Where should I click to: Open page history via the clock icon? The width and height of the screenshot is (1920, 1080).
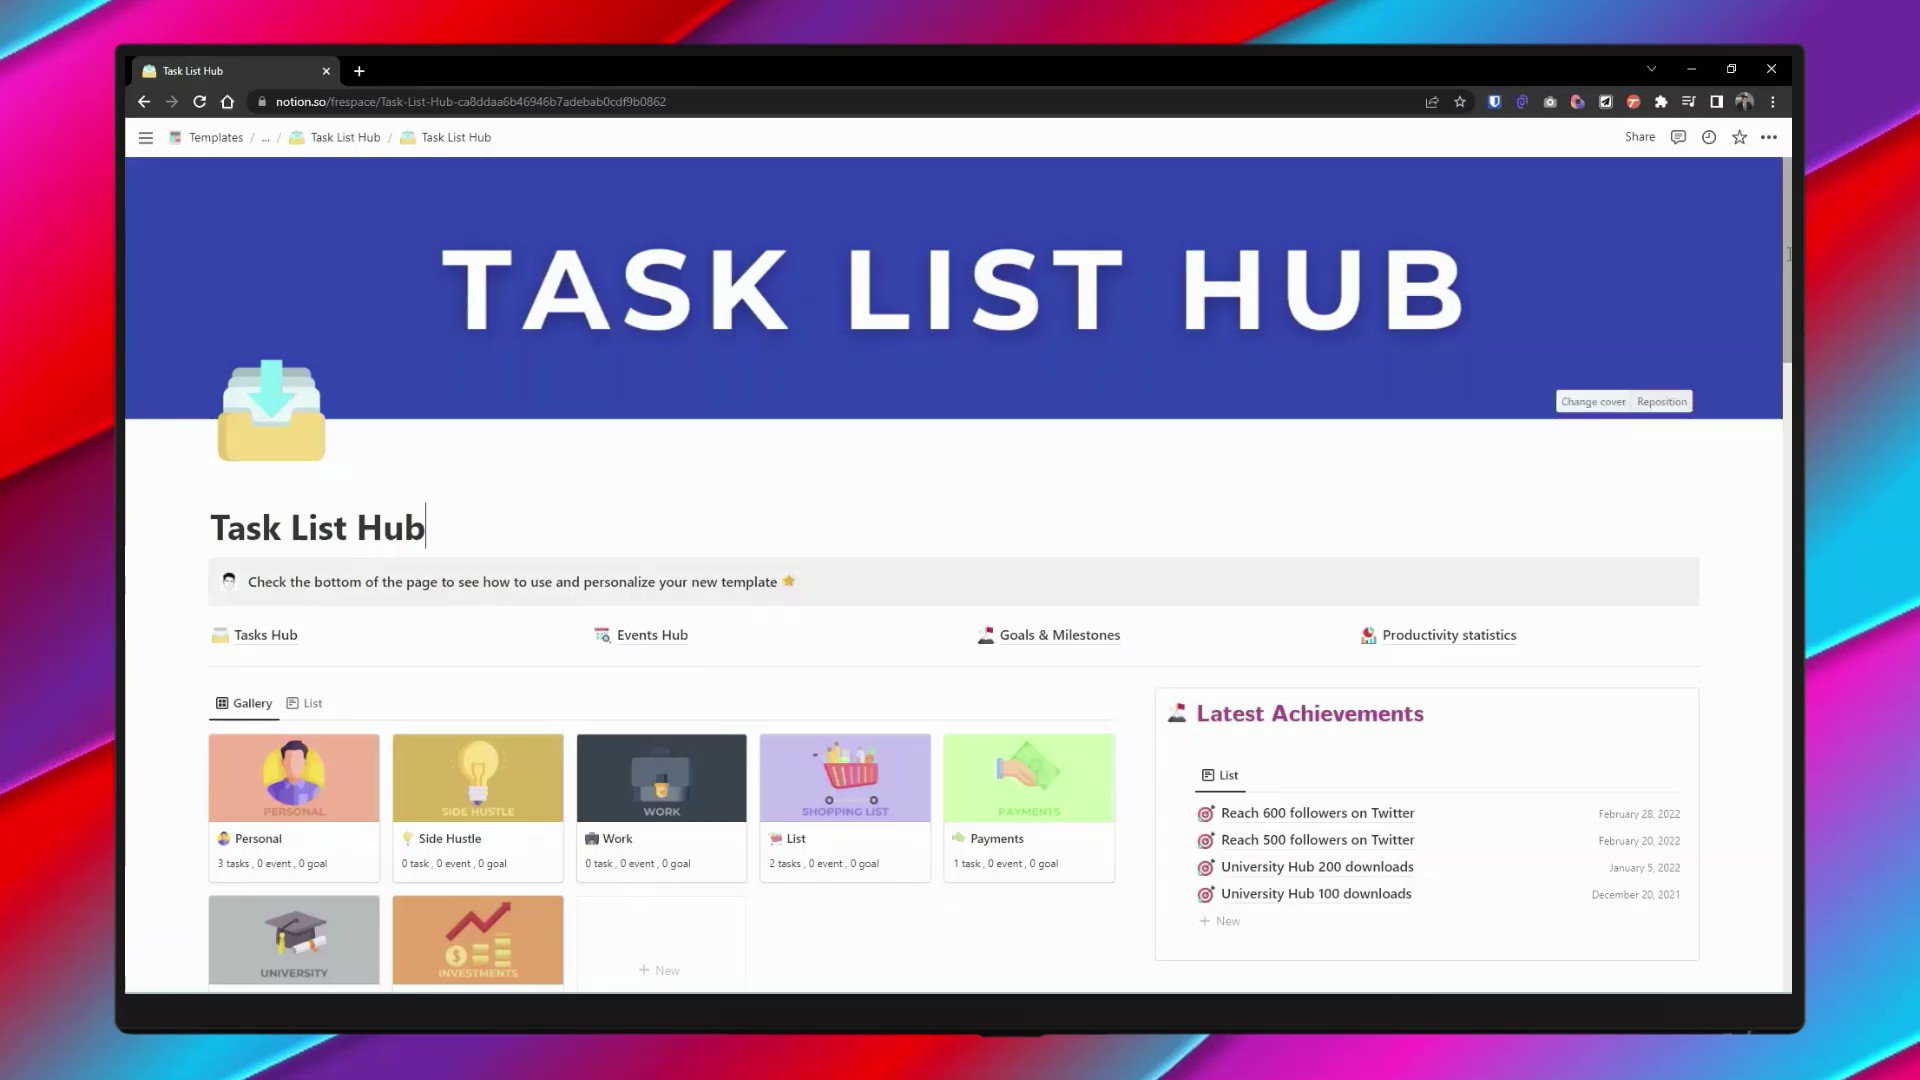point(1708,137)
